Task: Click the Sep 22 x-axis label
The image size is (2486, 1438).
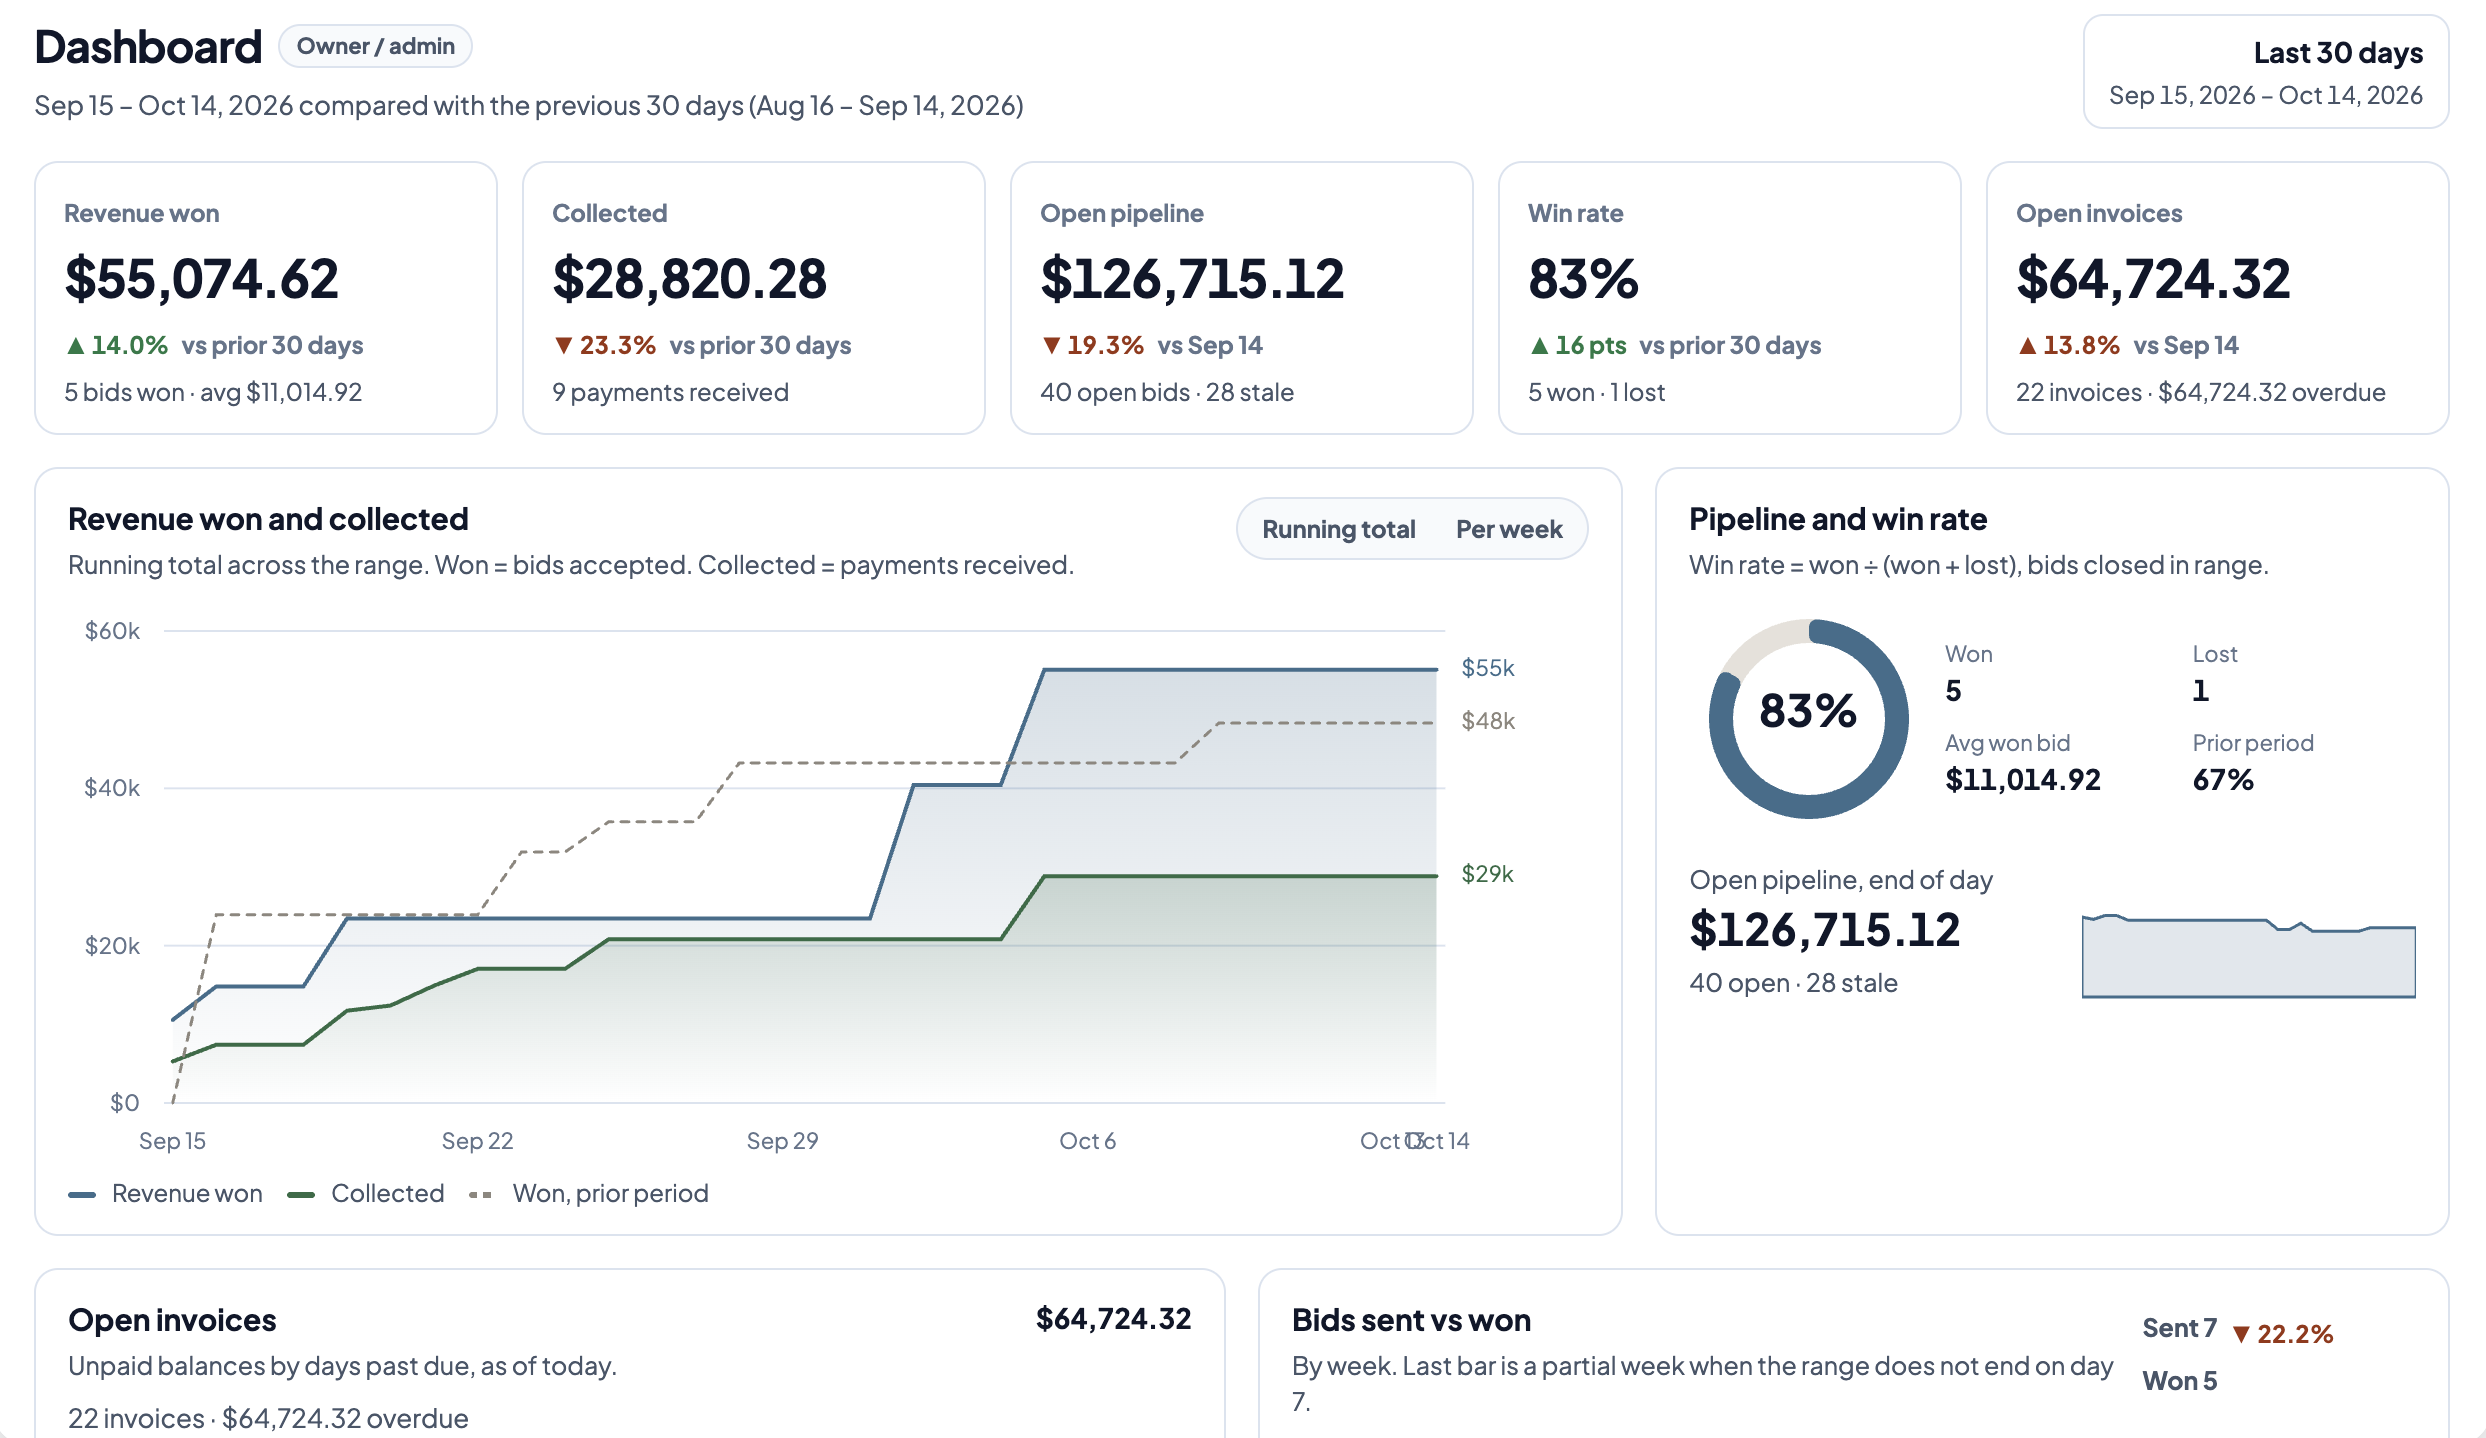Action: [477, 1141]
